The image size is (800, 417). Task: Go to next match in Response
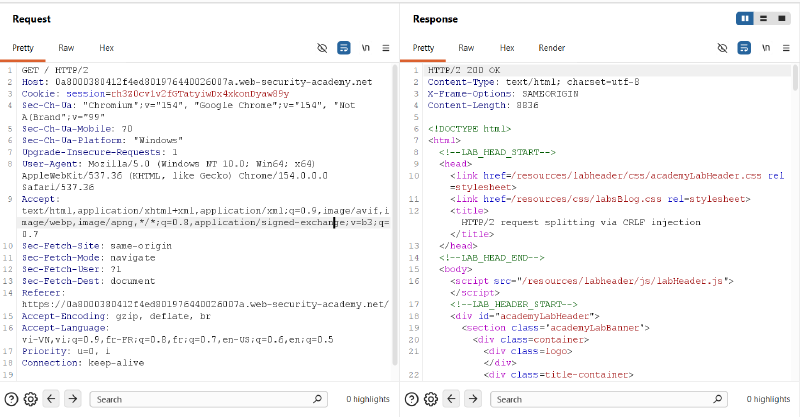[473, 399]
